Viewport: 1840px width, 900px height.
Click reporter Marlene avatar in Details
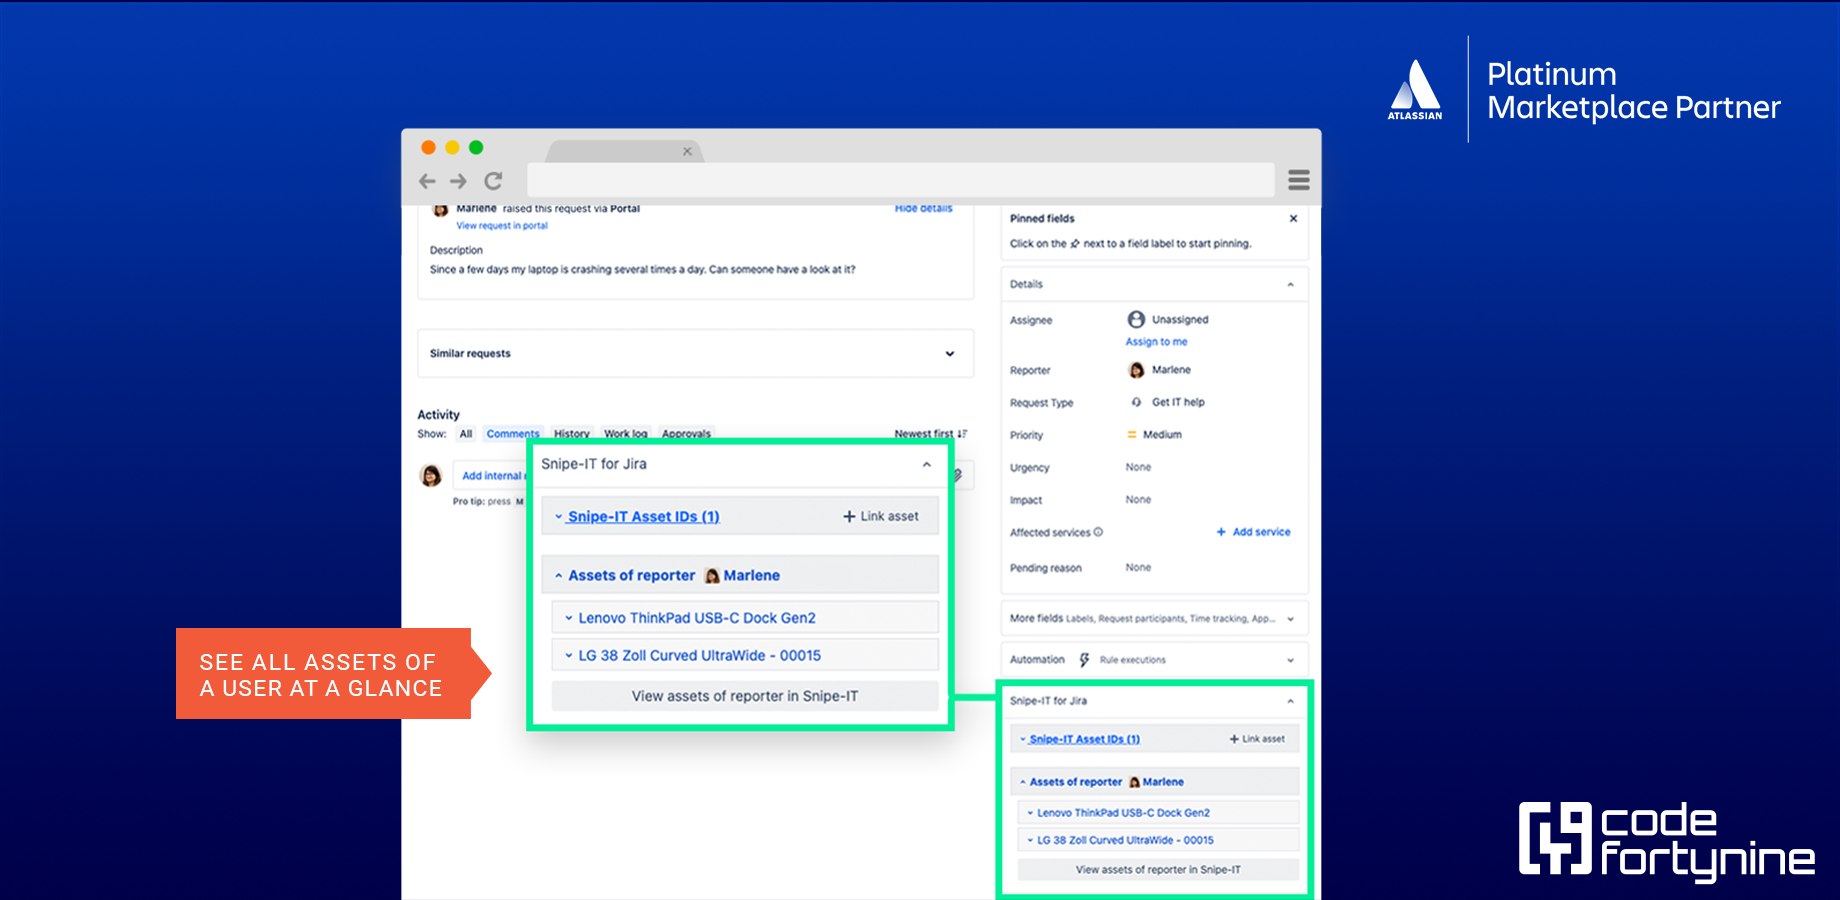coord(1136,370)
